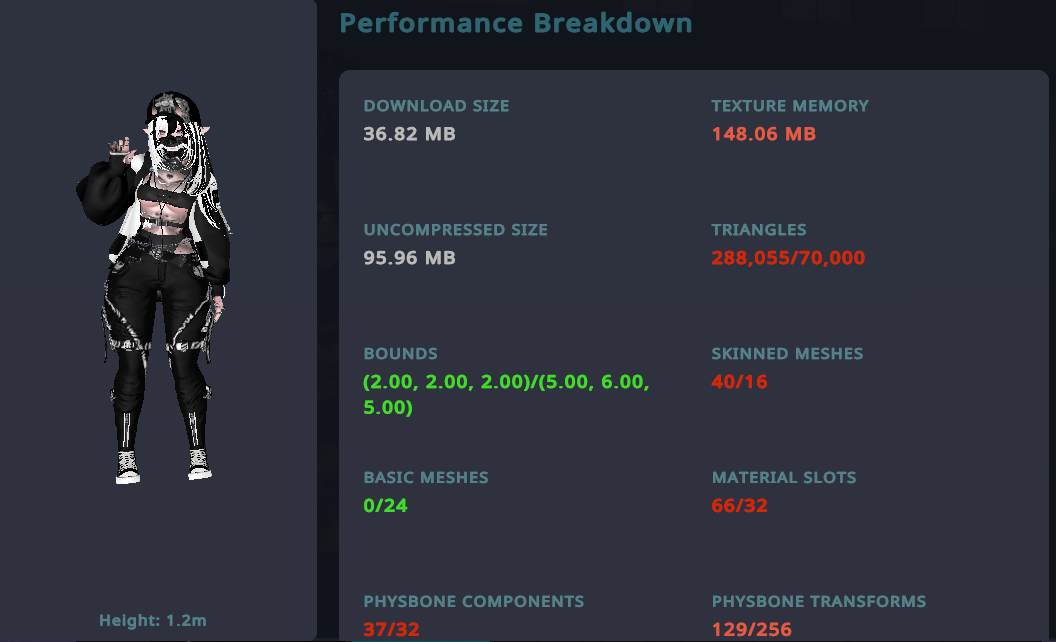1056x642 pixels.
Task: Select the 288,055/70,000 triangles value
Action: pos(788,258)
